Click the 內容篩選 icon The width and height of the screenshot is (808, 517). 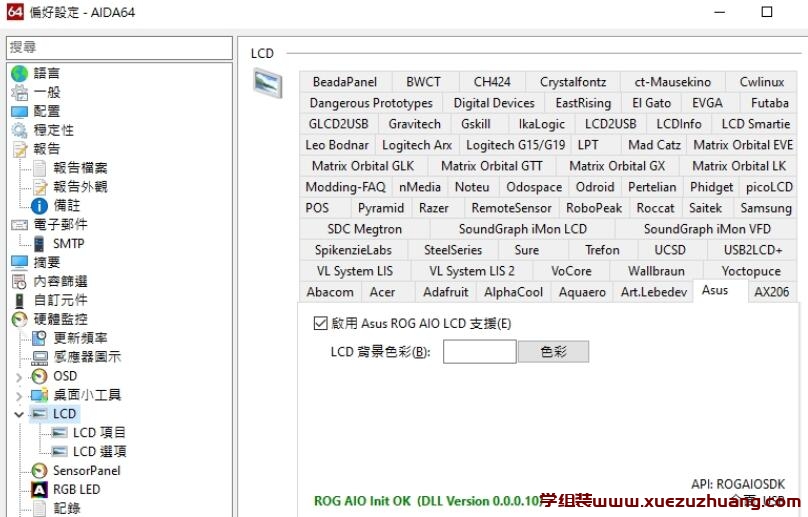coord(19,281)
